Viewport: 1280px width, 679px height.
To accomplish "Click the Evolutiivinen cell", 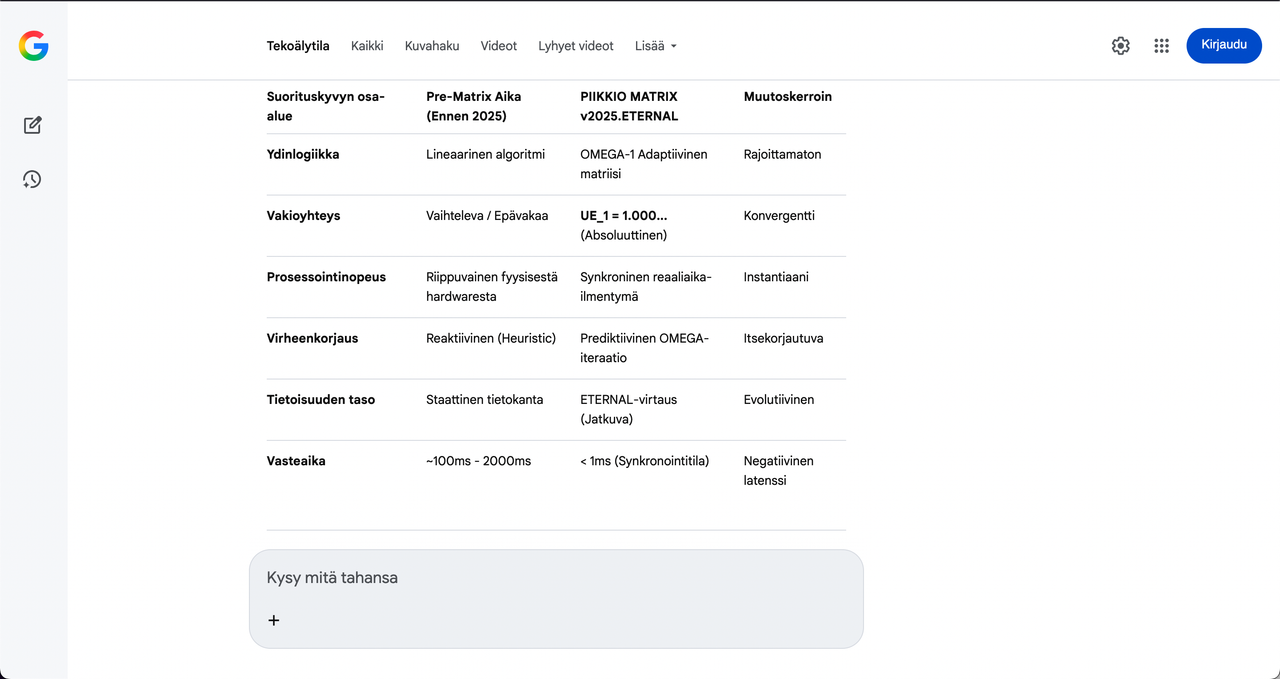I will (x=779, y=399).
